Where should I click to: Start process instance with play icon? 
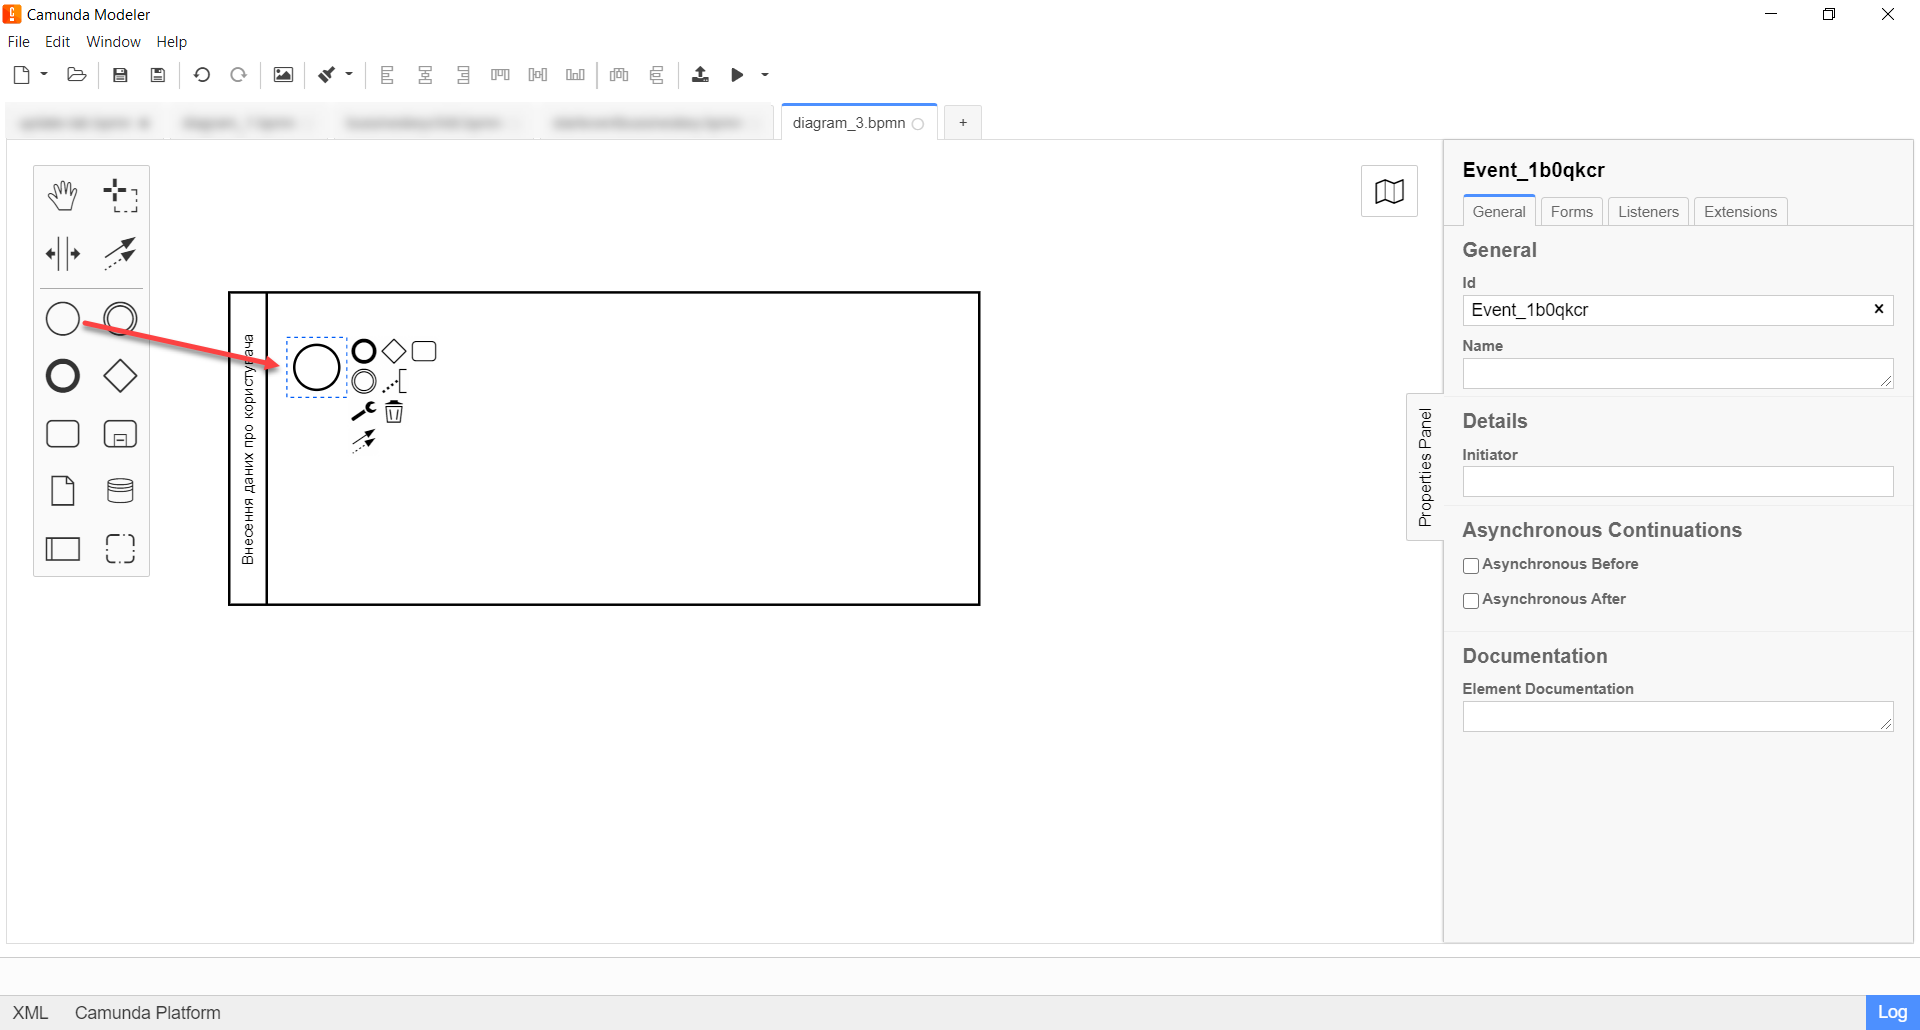(x=738, y=75)
